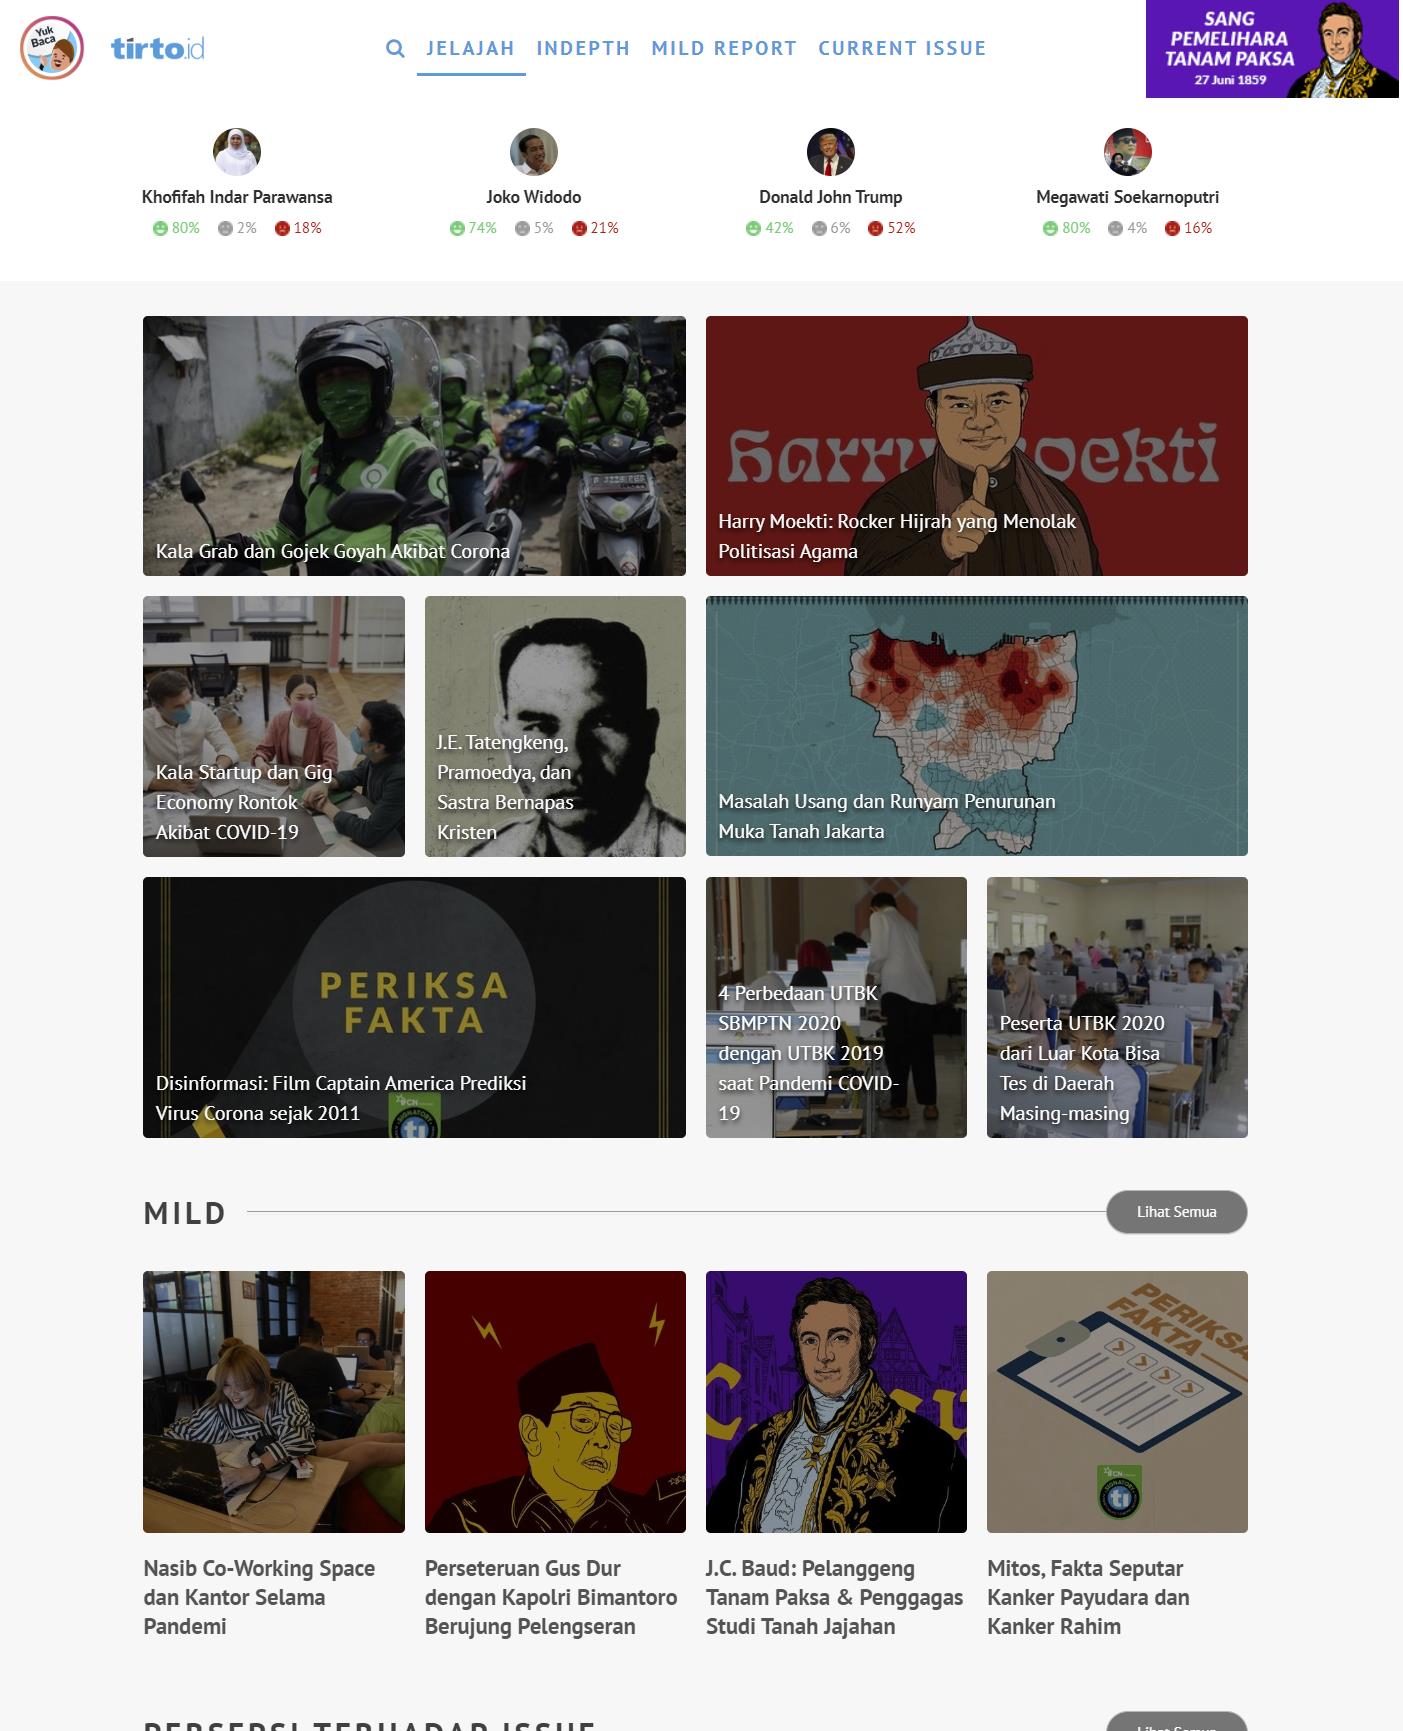
Task: Open the Harry Moekti article card
Action: 977,446
